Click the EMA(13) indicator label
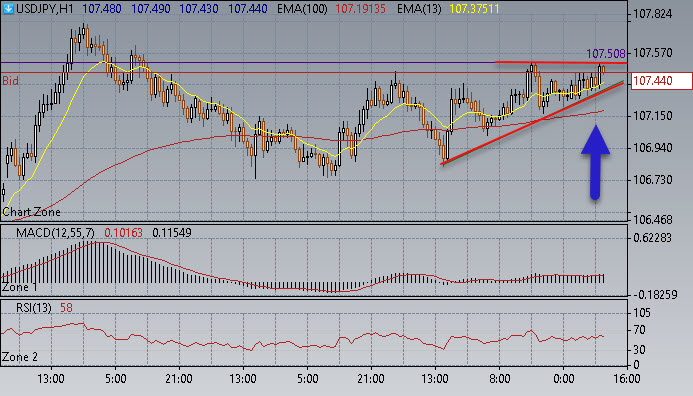Image resolution: width=693 pixels, height=396 pixels. pos(419,9)
